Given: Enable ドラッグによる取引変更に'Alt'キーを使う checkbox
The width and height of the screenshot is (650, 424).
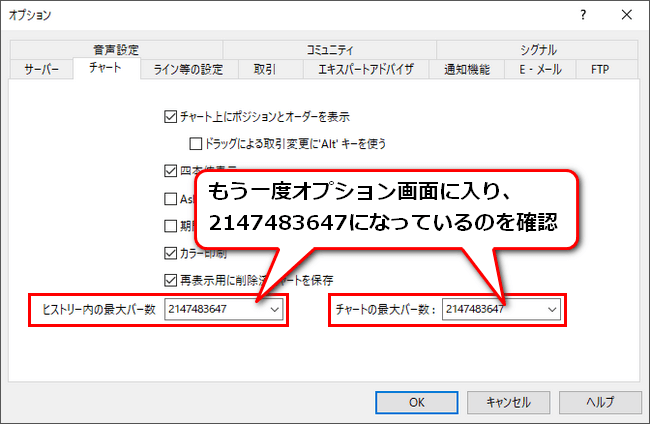Looking at the screenshot, I should (195, 144).
